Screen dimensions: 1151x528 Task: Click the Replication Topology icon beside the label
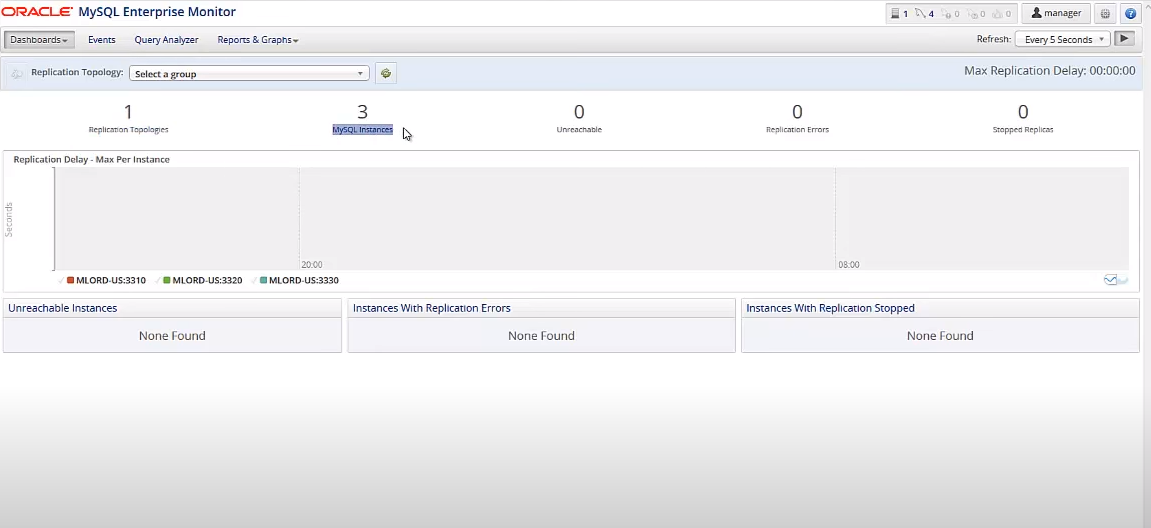(17, 73)
